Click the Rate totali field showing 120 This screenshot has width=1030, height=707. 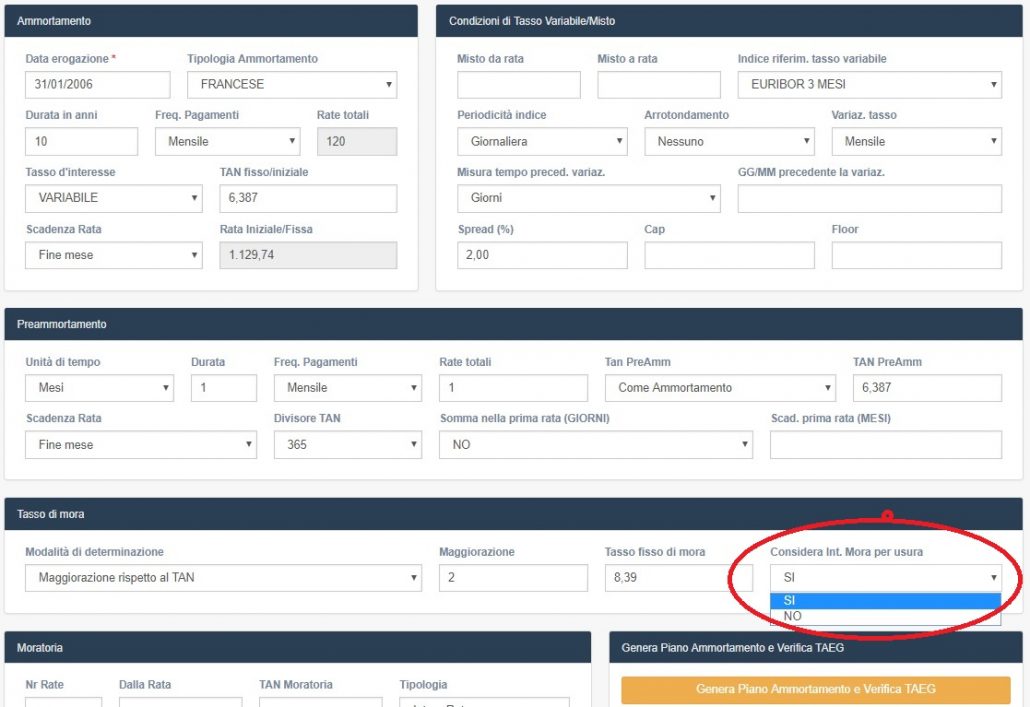click(357, 141)
